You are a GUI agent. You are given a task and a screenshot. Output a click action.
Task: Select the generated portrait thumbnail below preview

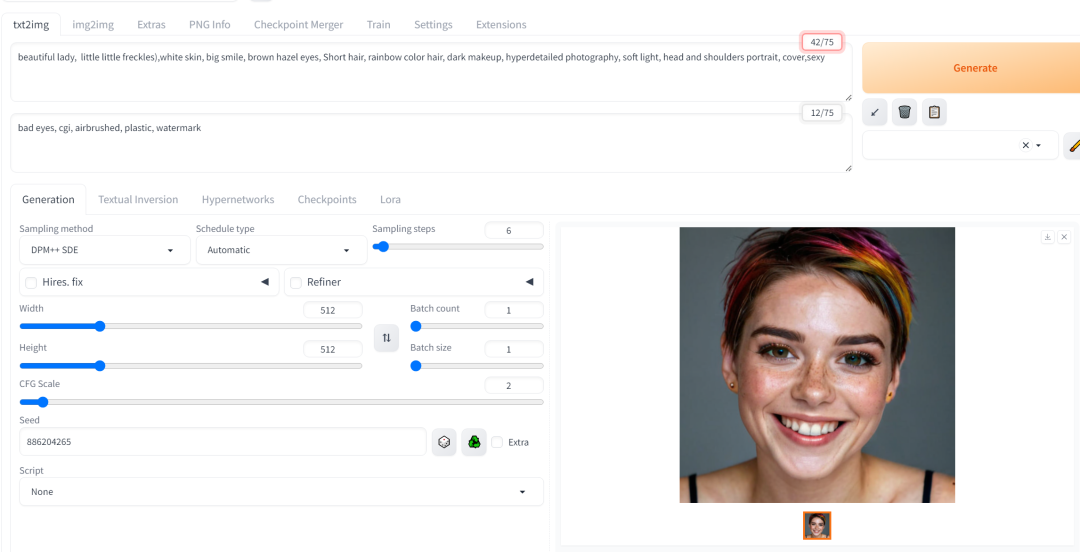click(817, 526)
